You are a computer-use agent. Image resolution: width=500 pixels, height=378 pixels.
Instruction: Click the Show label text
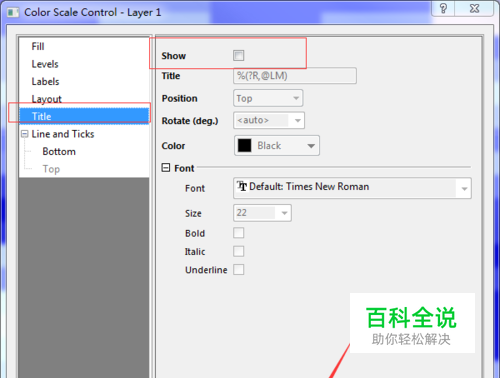[173, 56]
